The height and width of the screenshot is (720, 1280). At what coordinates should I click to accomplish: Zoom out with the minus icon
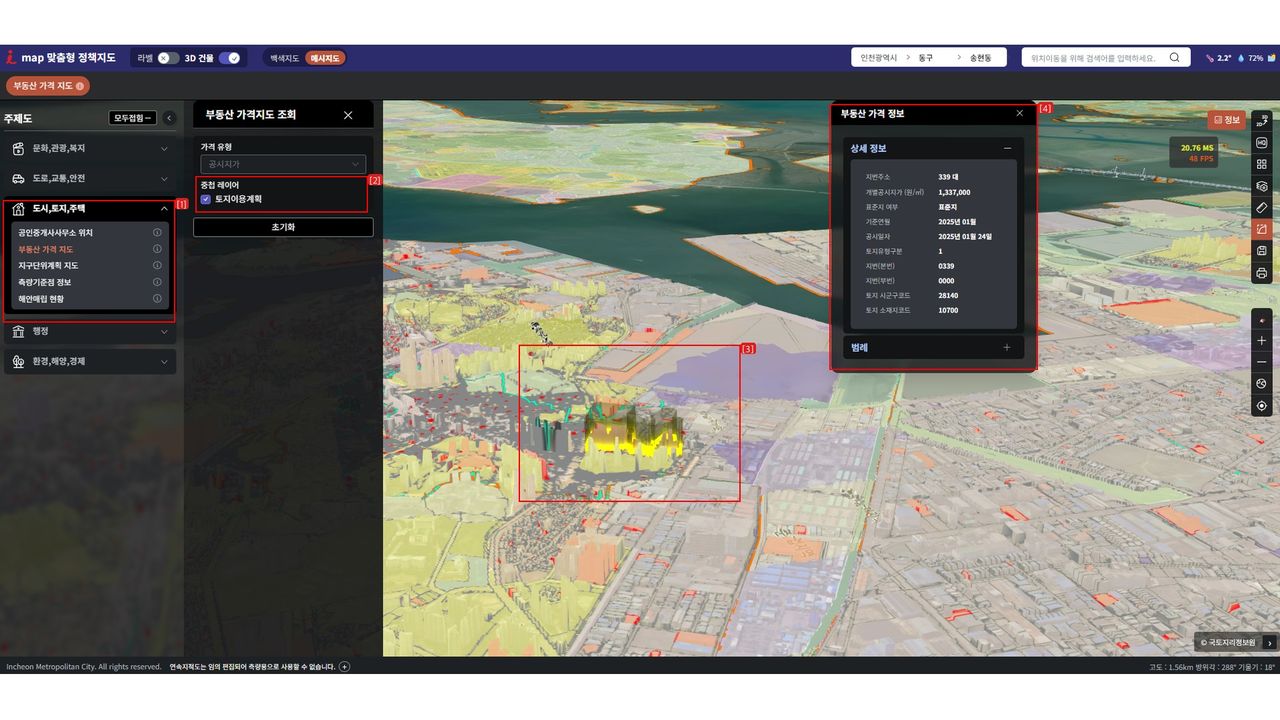coord(1261,362)
